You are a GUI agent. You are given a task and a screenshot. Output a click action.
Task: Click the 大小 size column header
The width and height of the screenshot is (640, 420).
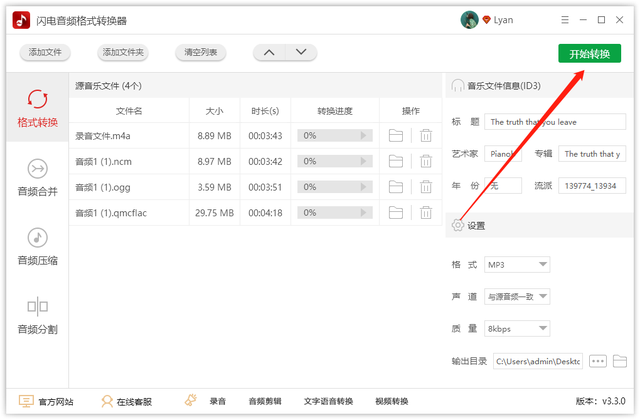(x=214, y=111)
